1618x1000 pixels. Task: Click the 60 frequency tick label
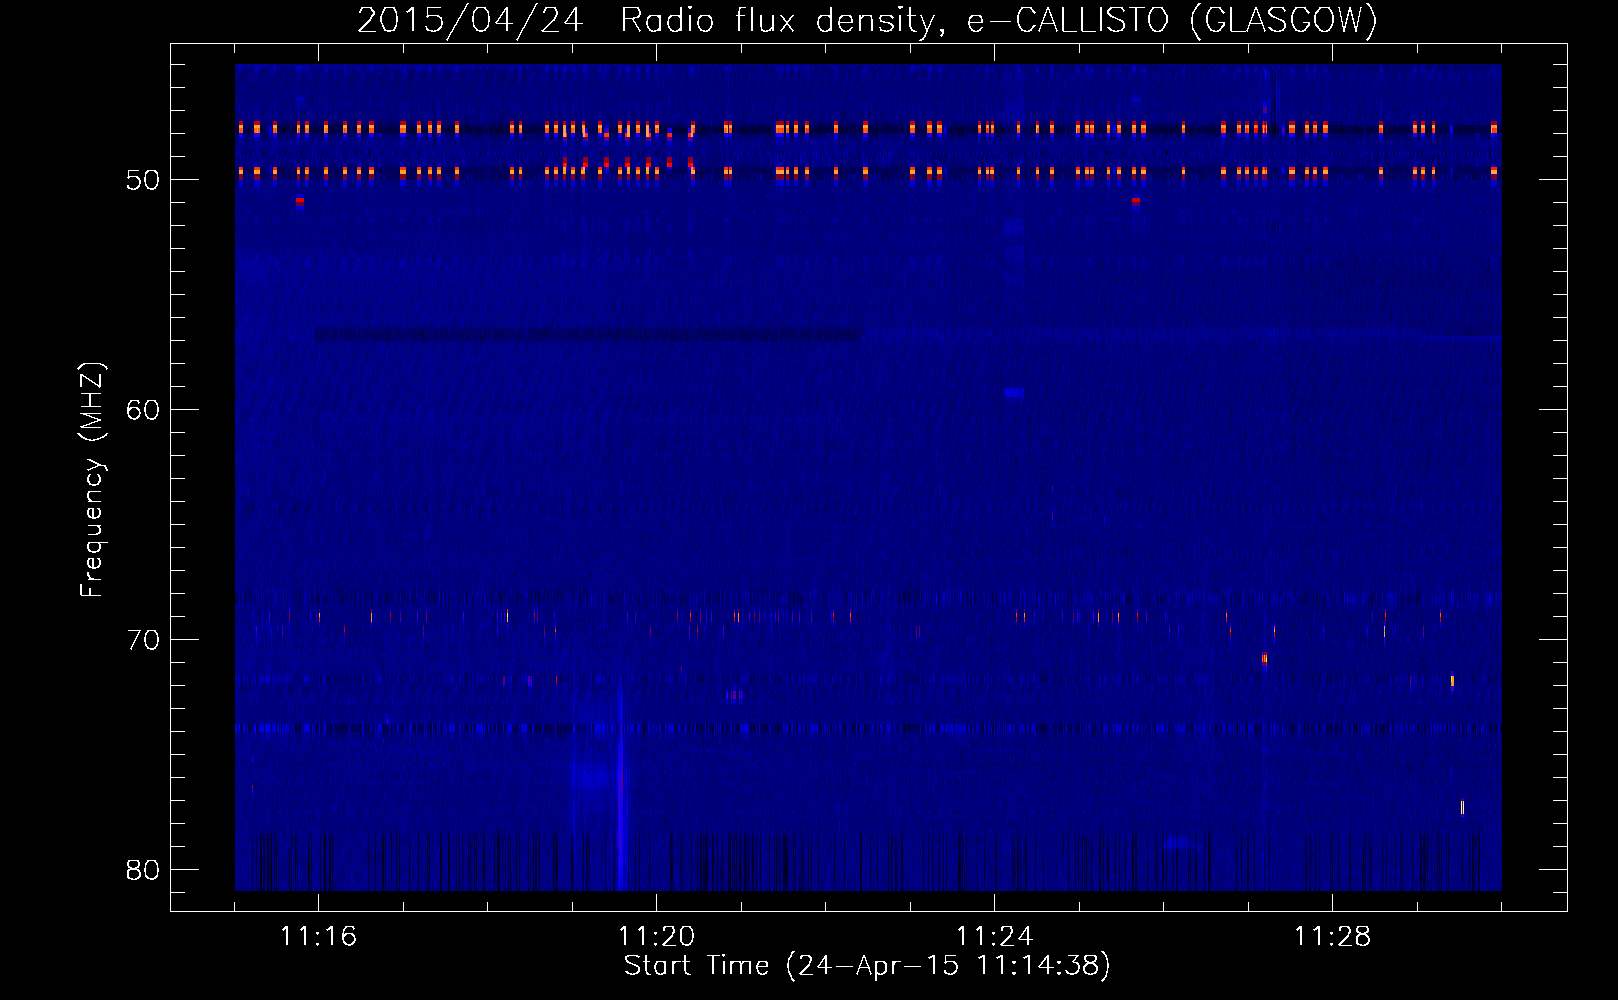click(143, 410)
